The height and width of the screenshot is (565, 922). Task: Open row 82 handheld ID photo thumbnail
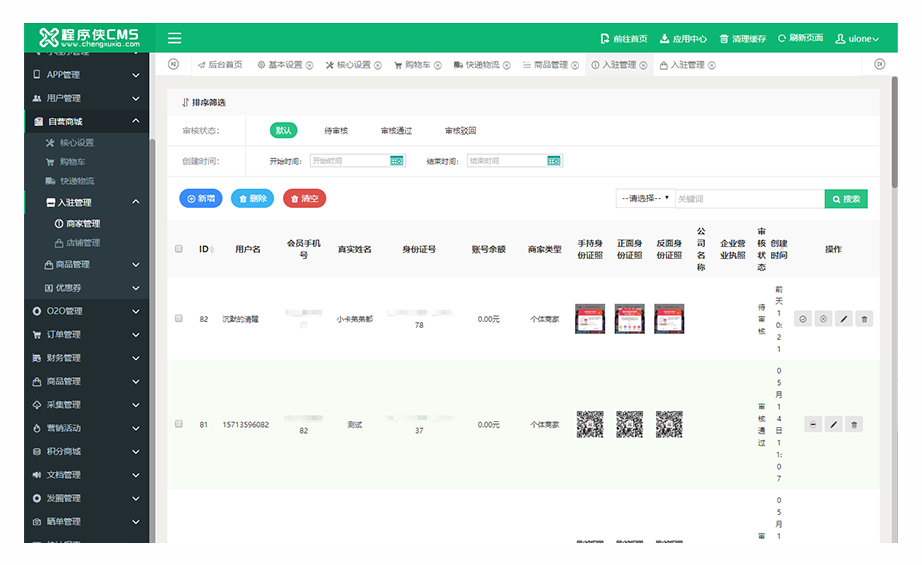point(590,319)
